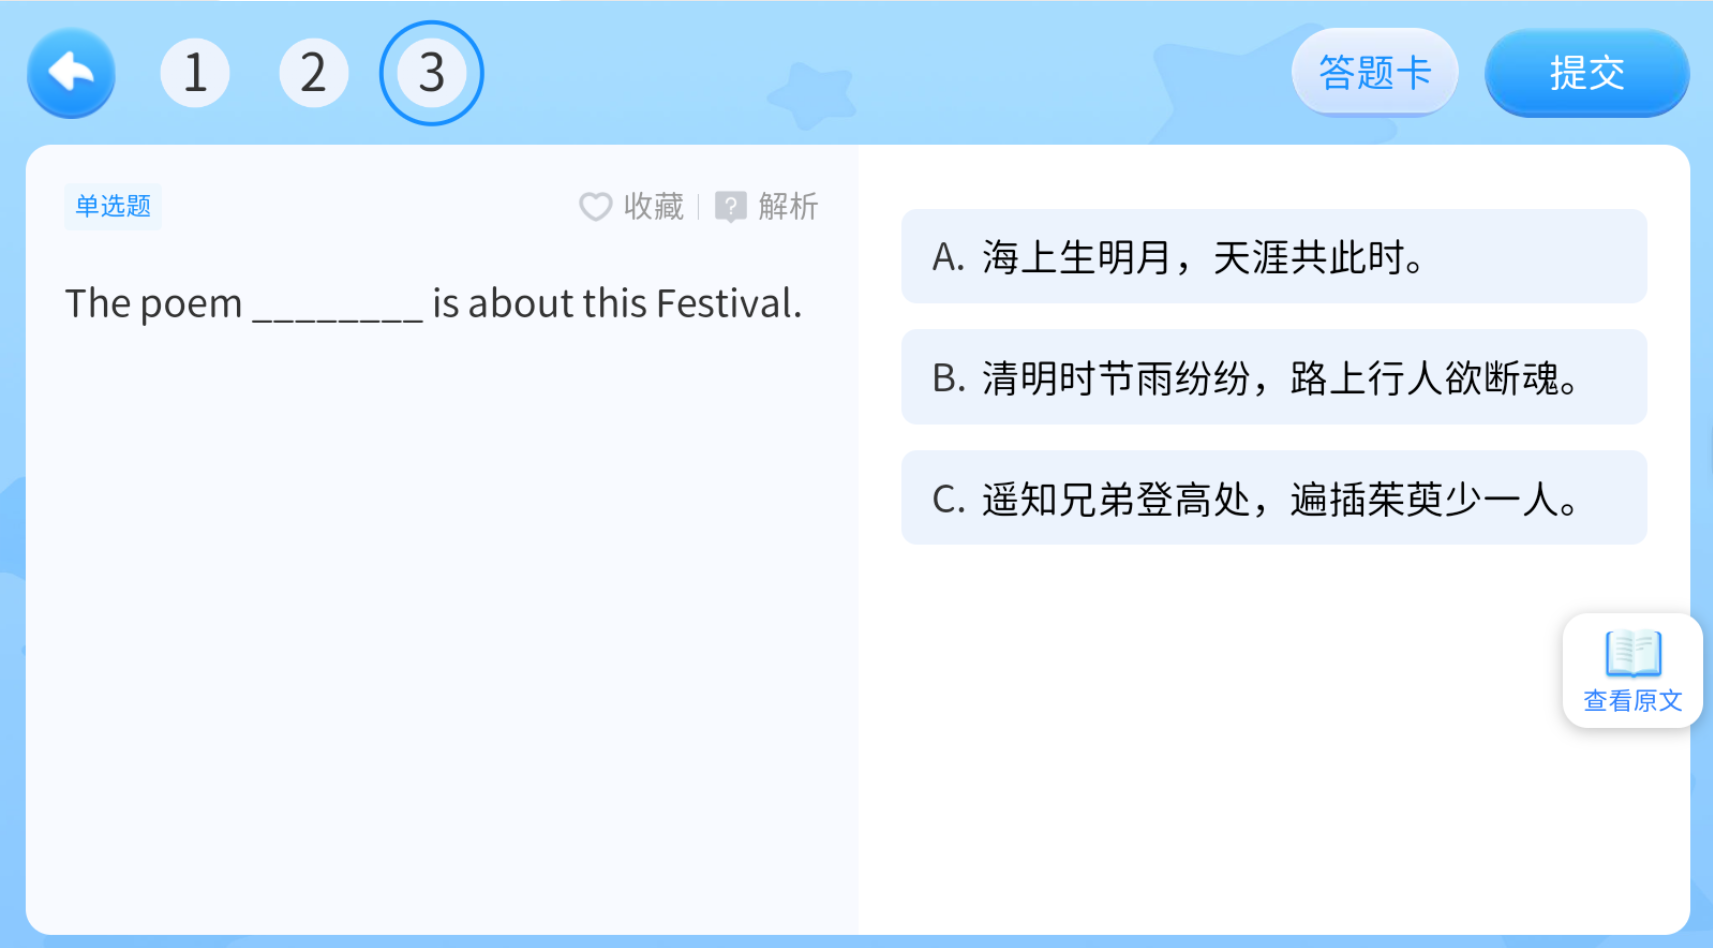Switch to question 2
The height and width of the screenshot is (948, 1713).
click(313, 71)
